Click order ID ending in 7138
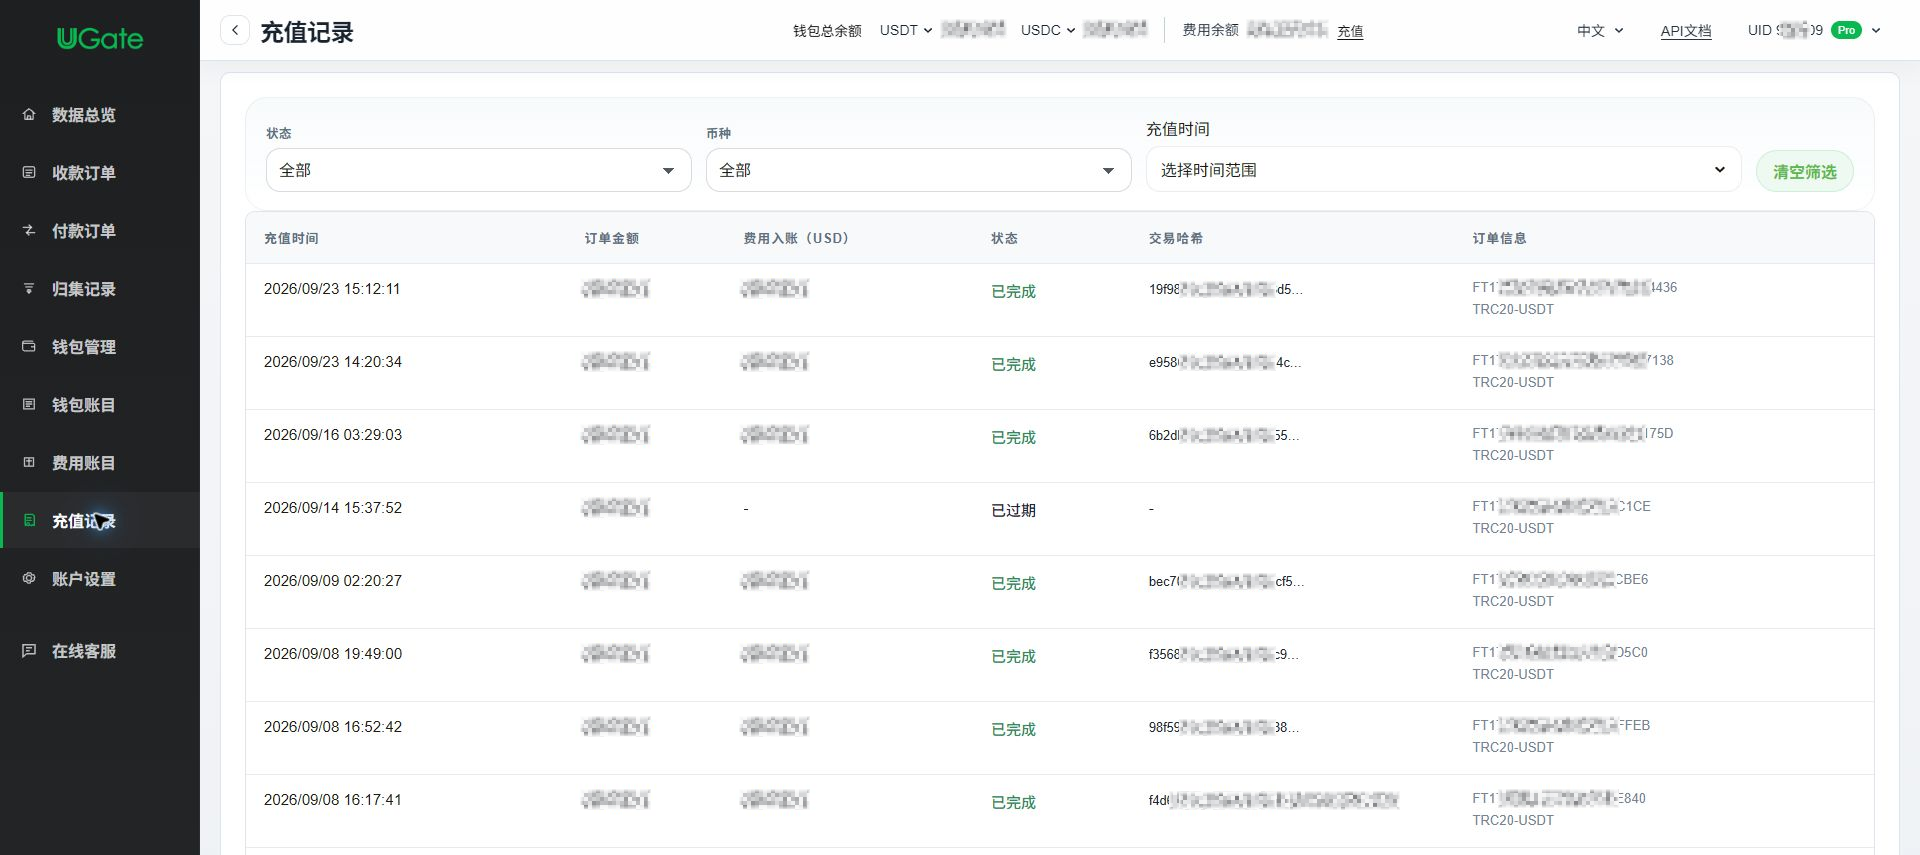Screen dimensions: 1920x855 point(1573,360)
